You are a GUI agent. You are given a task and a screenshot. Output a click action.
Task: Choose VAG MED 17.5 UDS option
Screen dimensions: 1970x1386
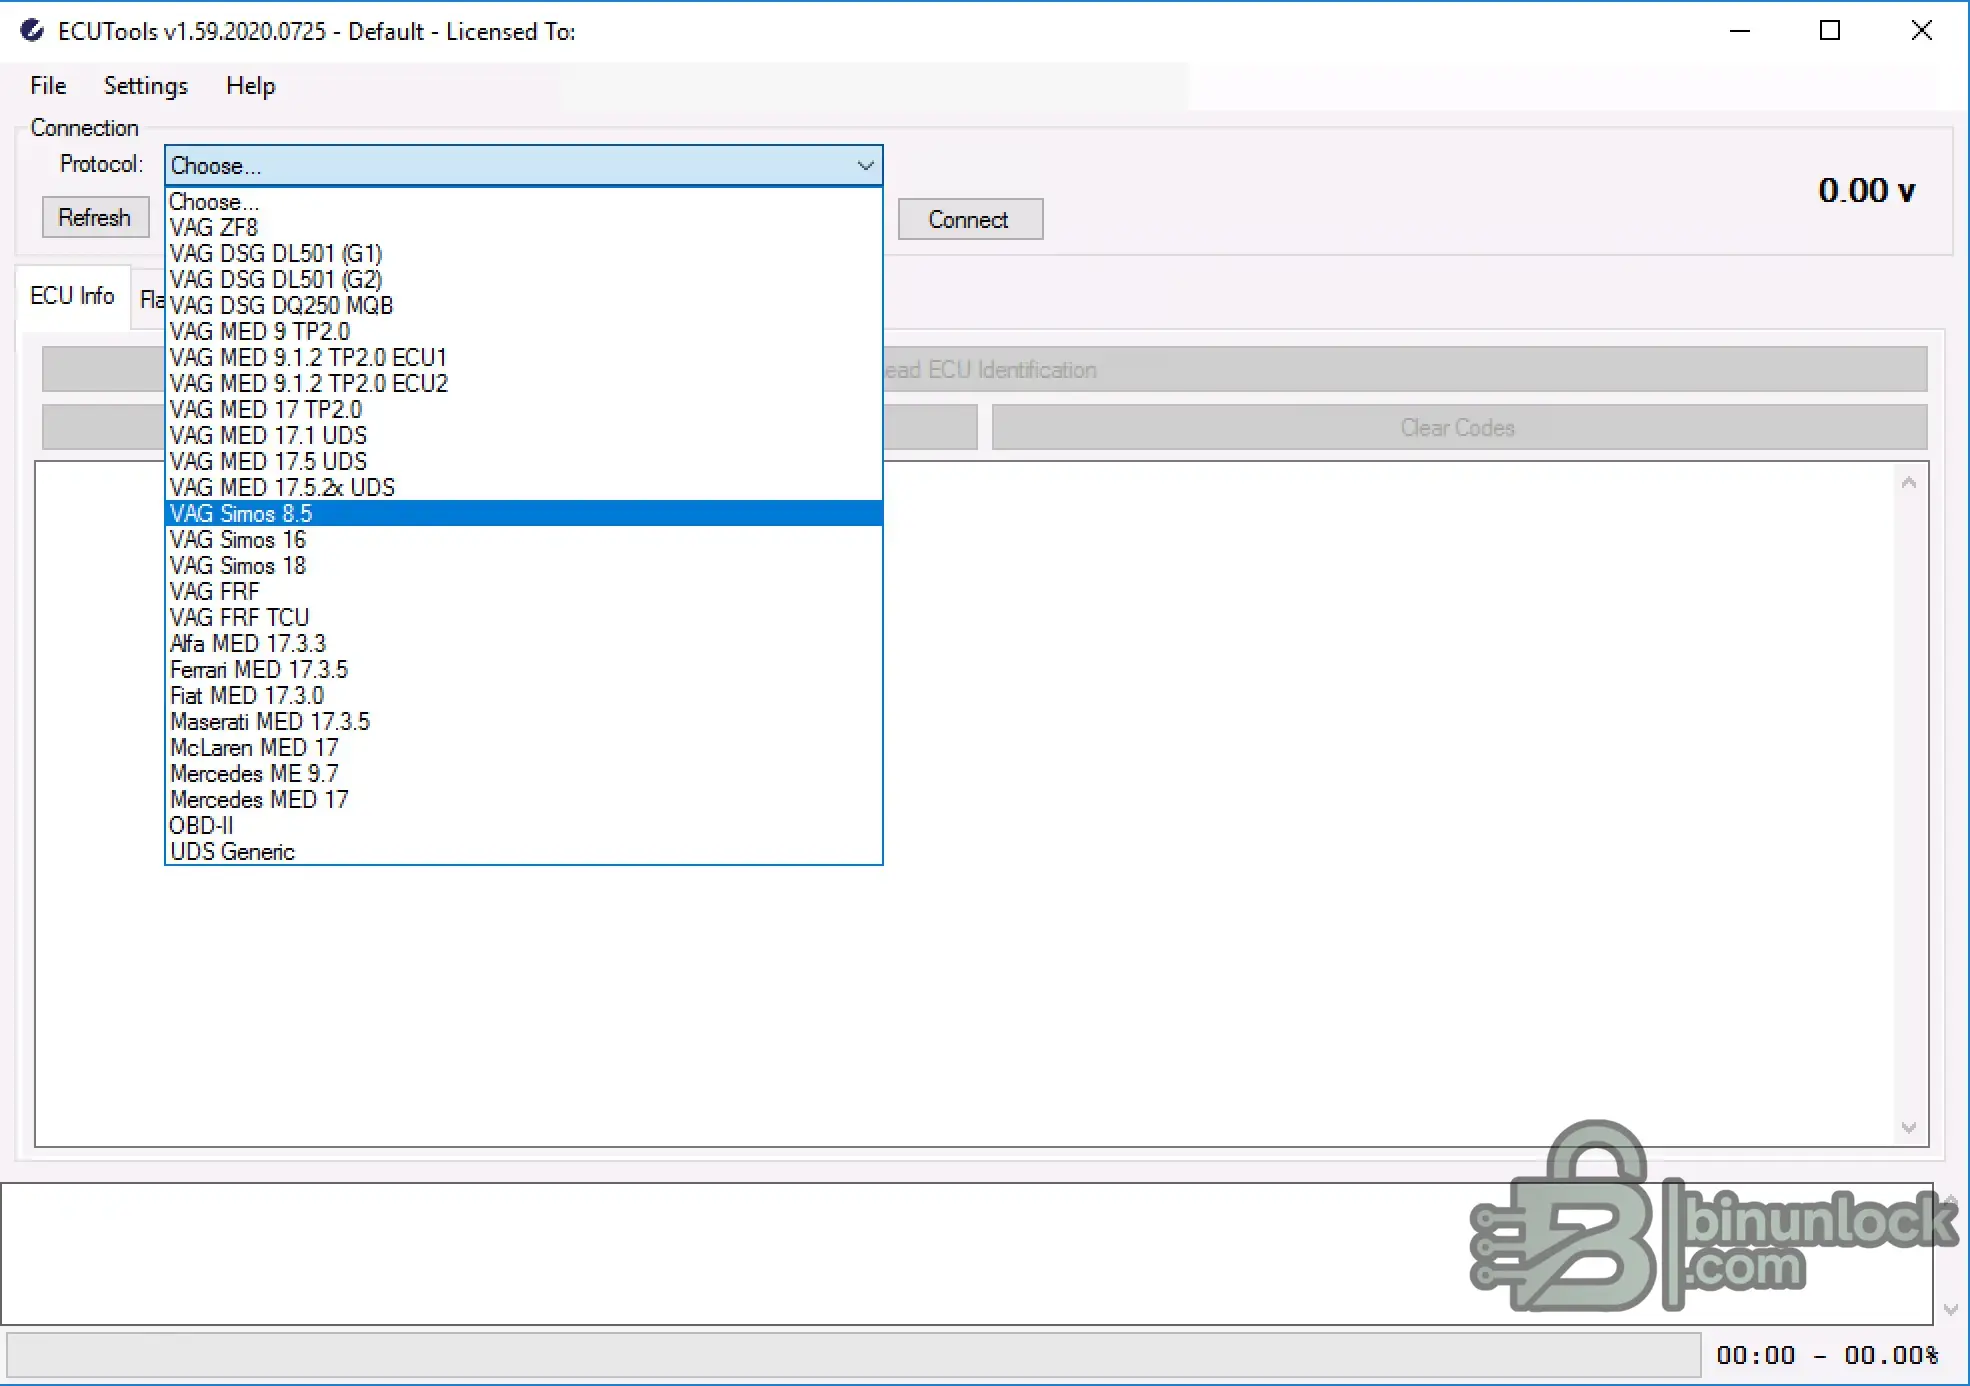click(x=268, y=462)
